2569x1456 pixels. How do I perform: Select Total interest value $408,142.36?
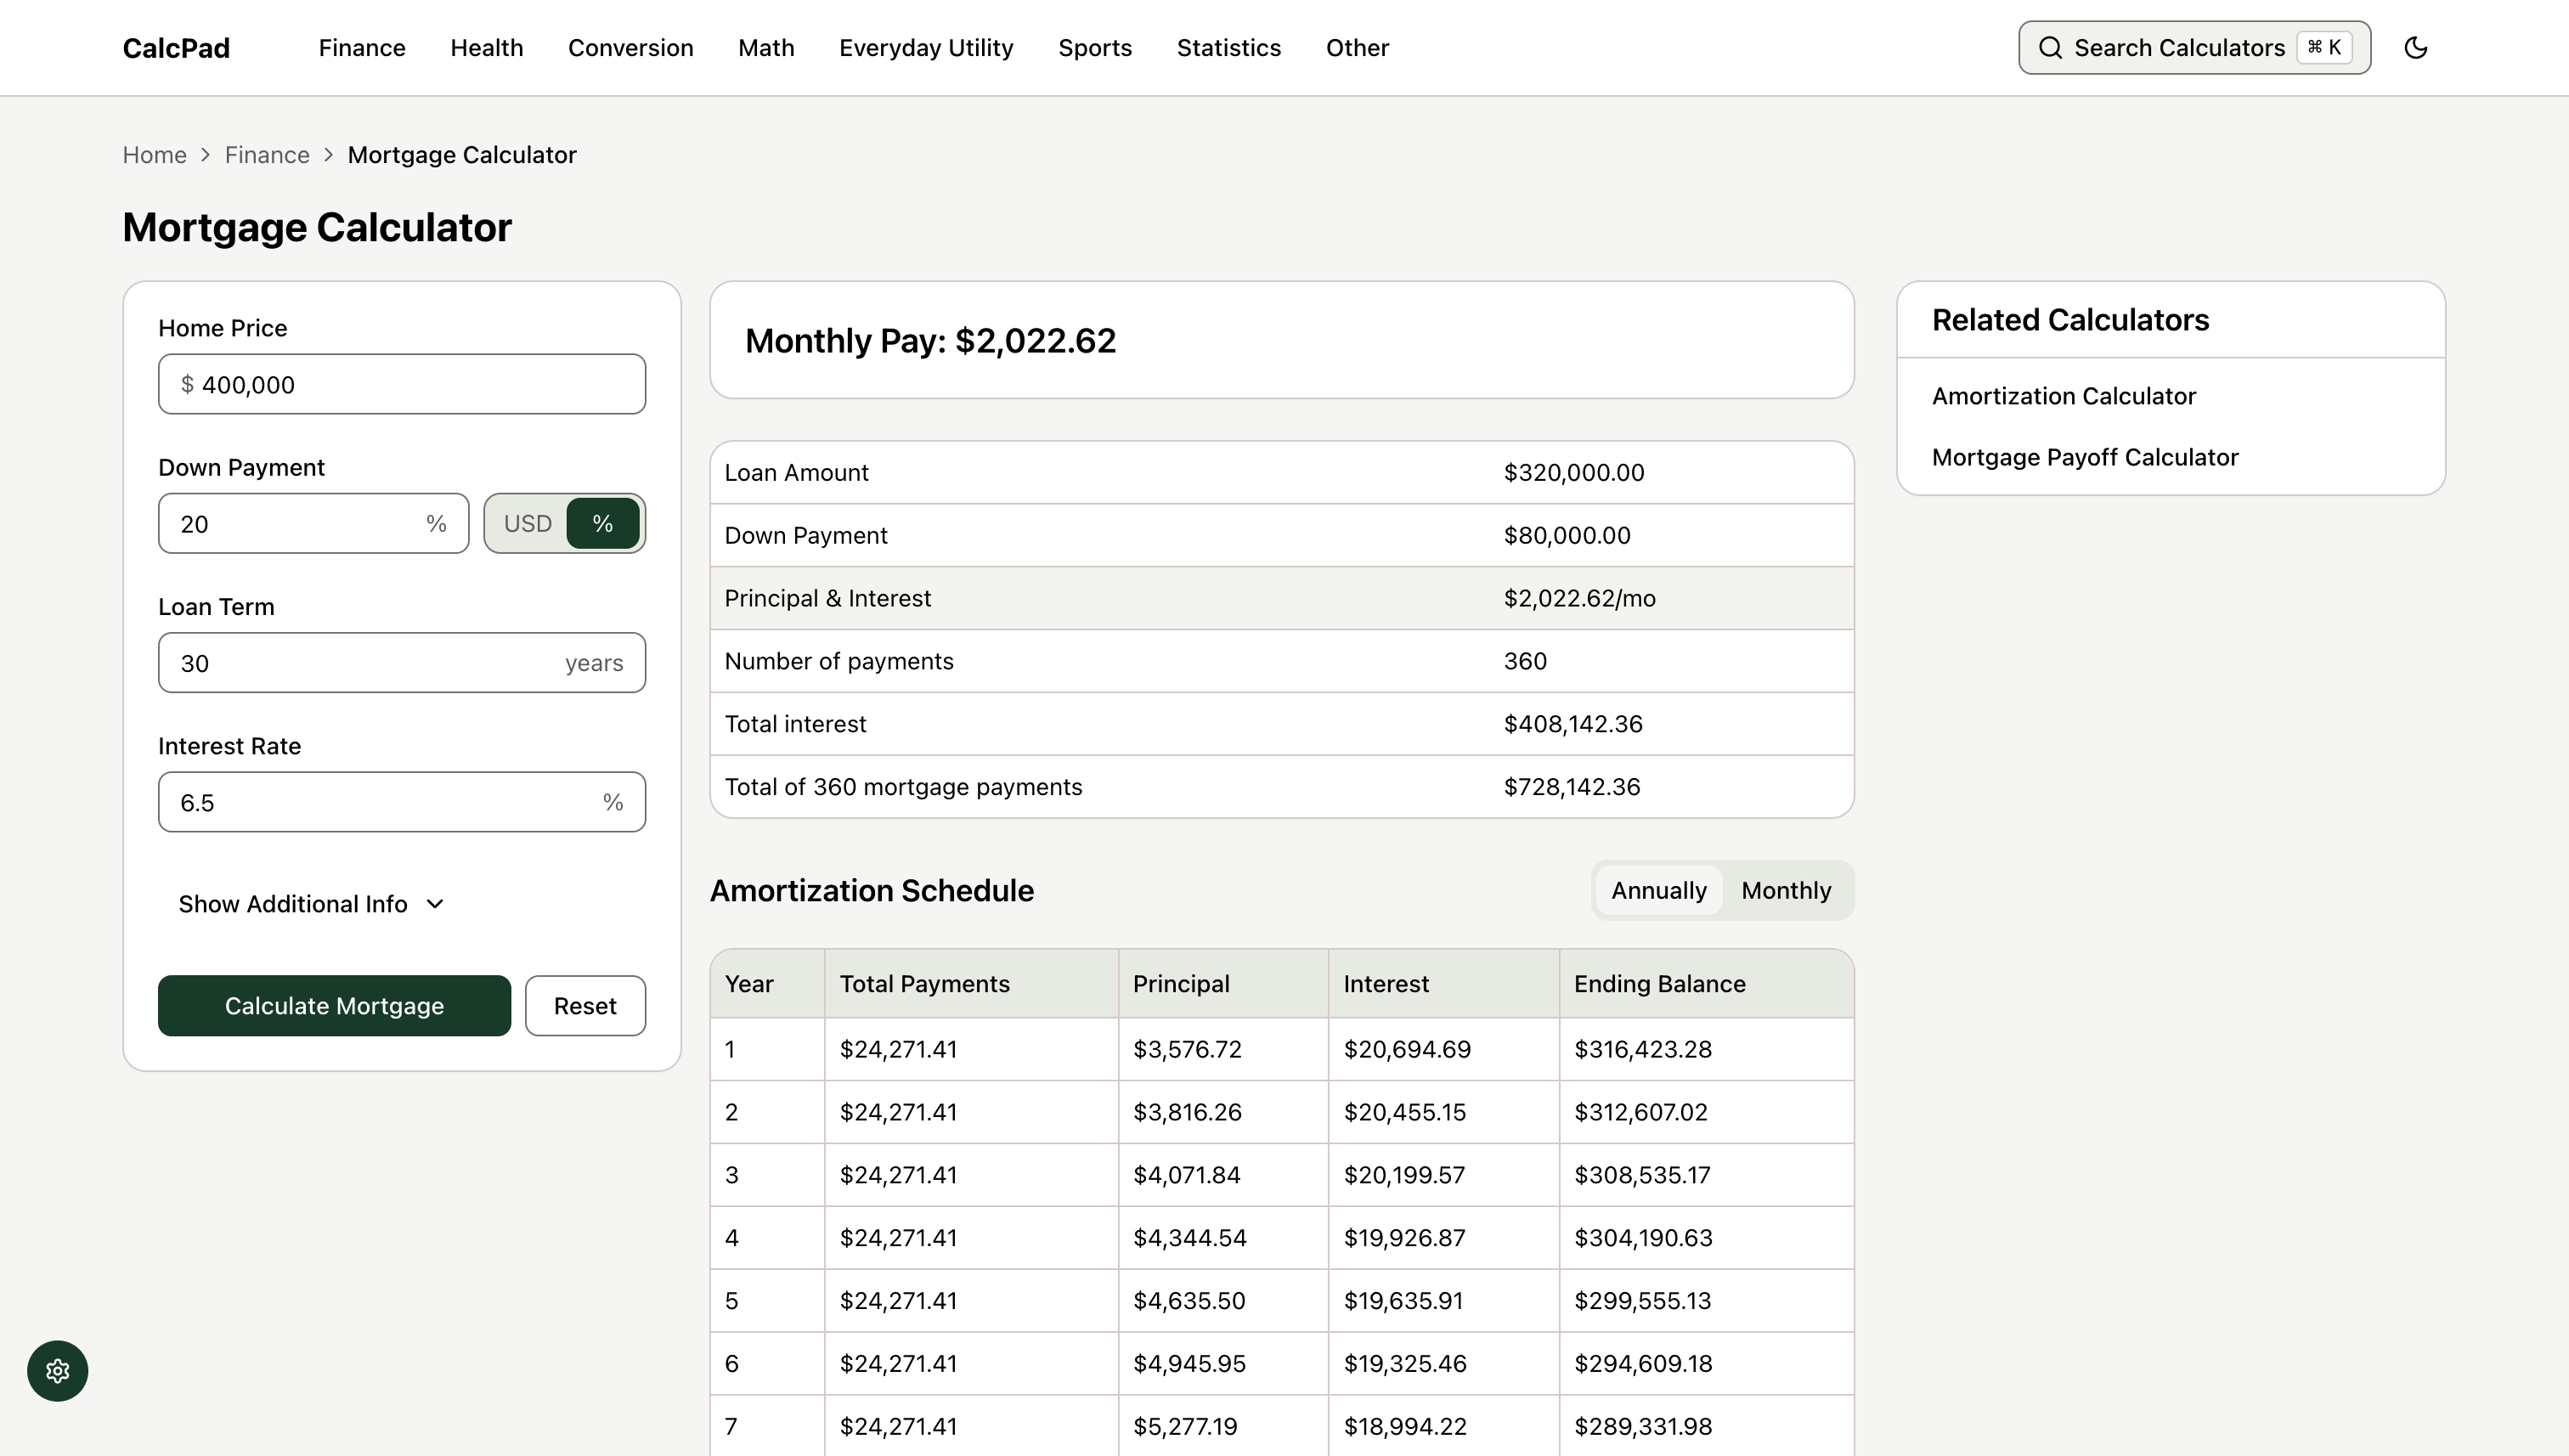(1572, 724)
